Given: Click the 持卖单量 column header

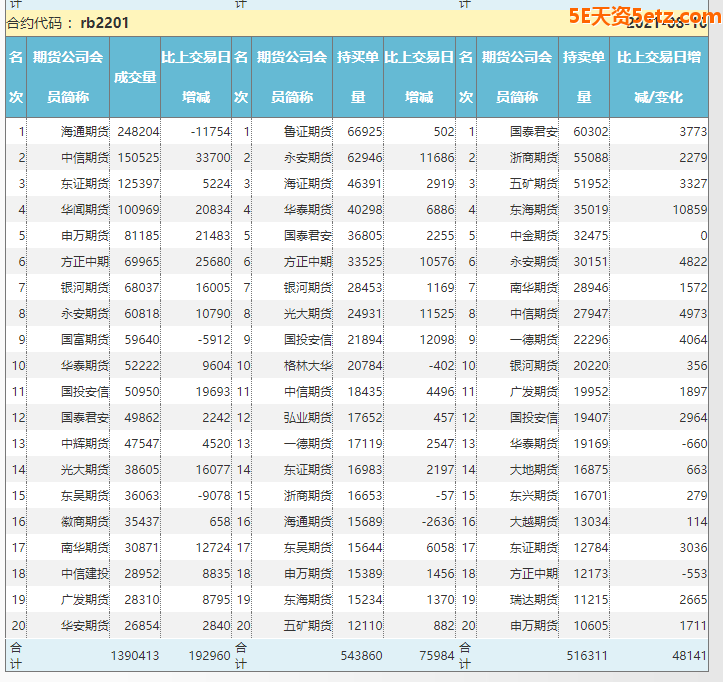Looking at the screenshot, I should tap(583, 77).
